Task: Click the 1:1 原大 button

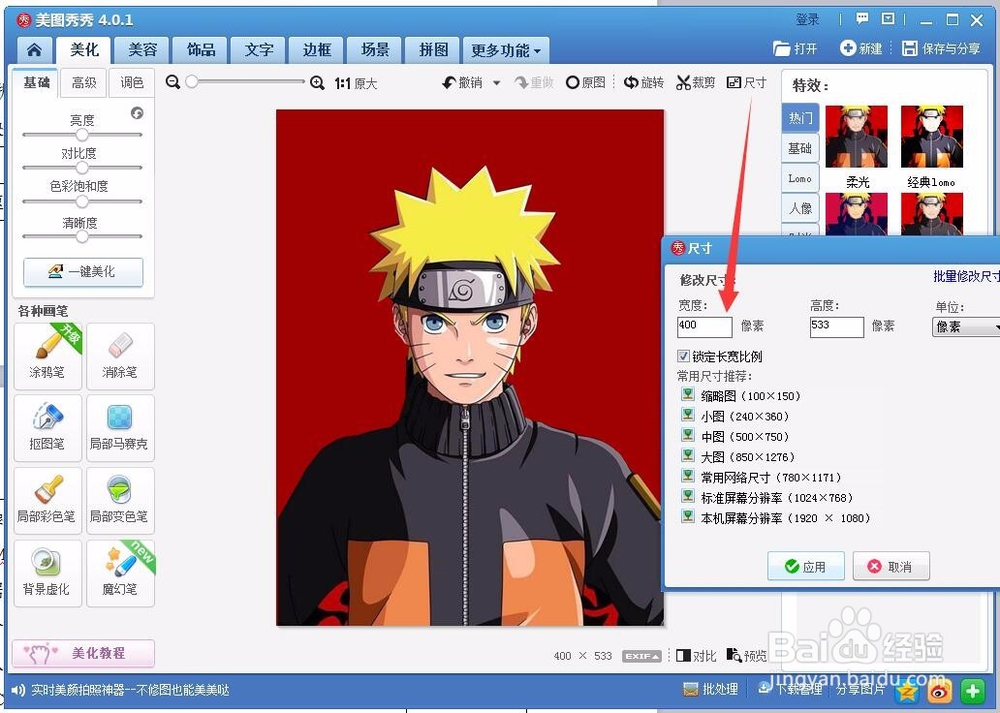Action: click(355, 84)
